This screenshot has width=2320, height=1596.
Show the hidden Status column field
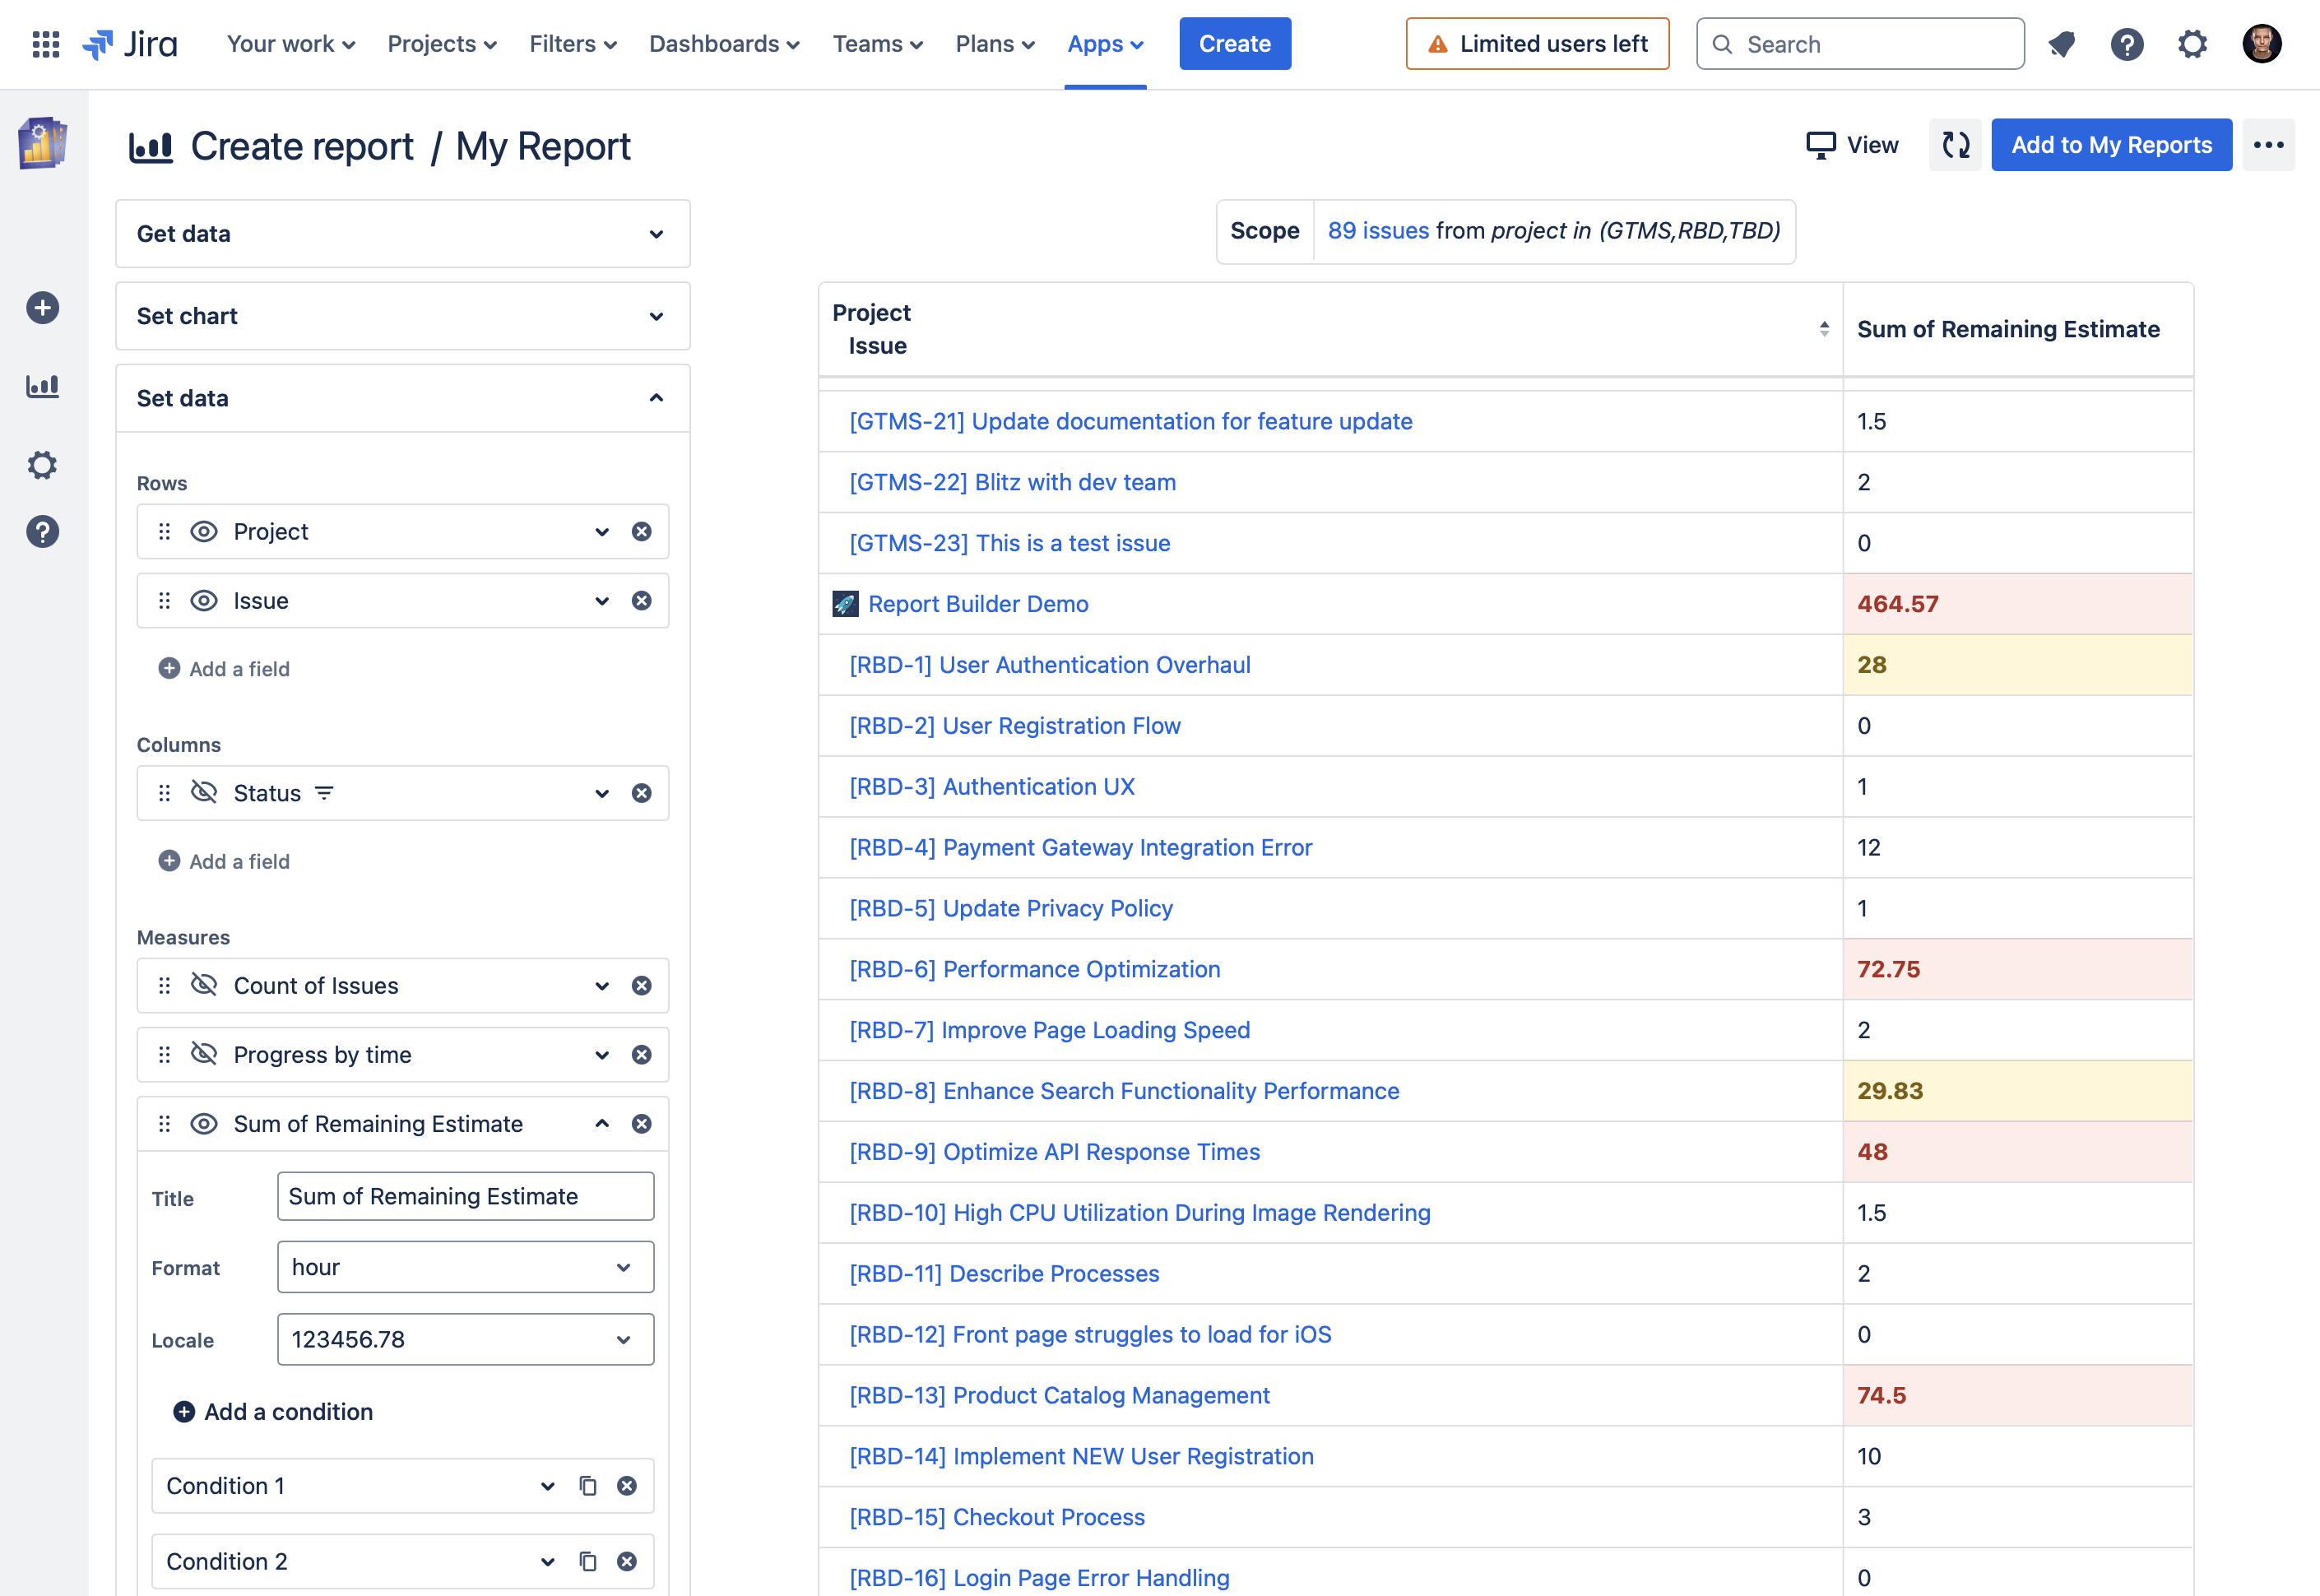click(204, 793)
